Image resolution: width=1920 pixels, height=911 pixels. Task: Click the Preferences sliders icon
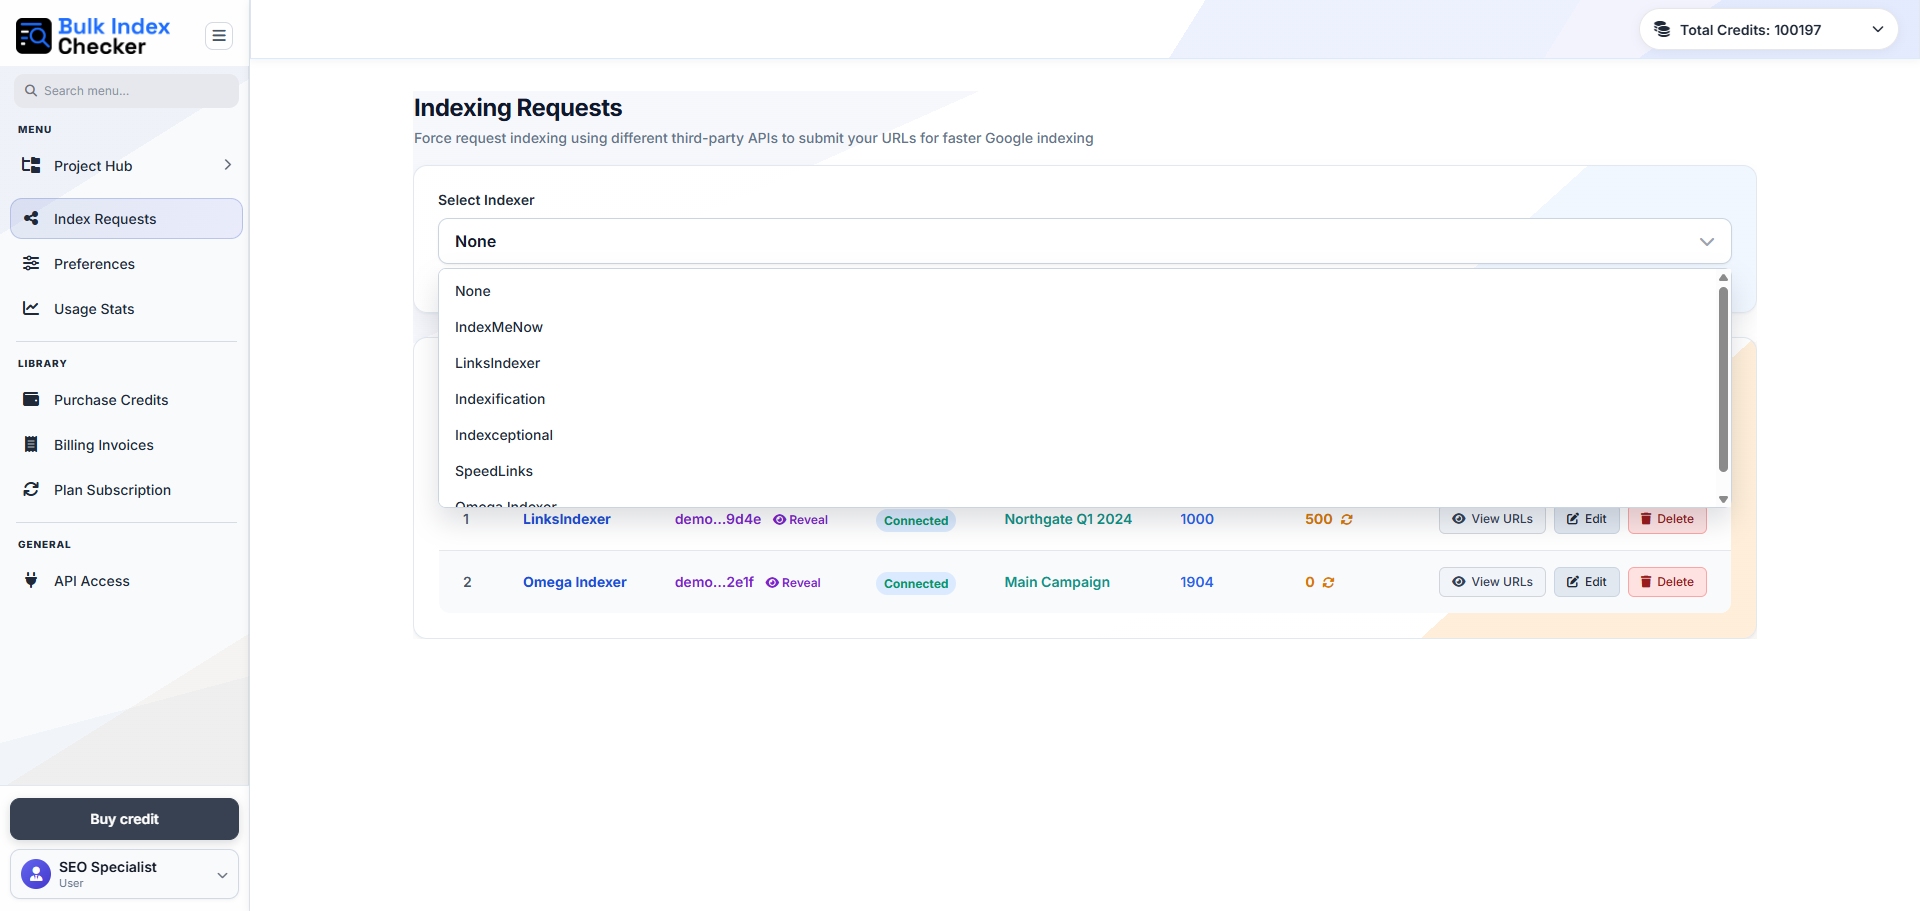click(31, 263)
